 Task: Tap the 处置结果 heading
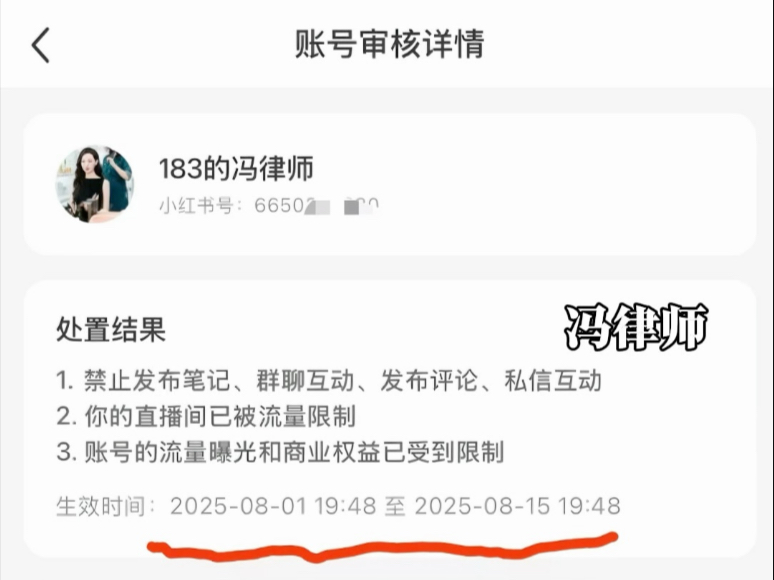point(111,329)
